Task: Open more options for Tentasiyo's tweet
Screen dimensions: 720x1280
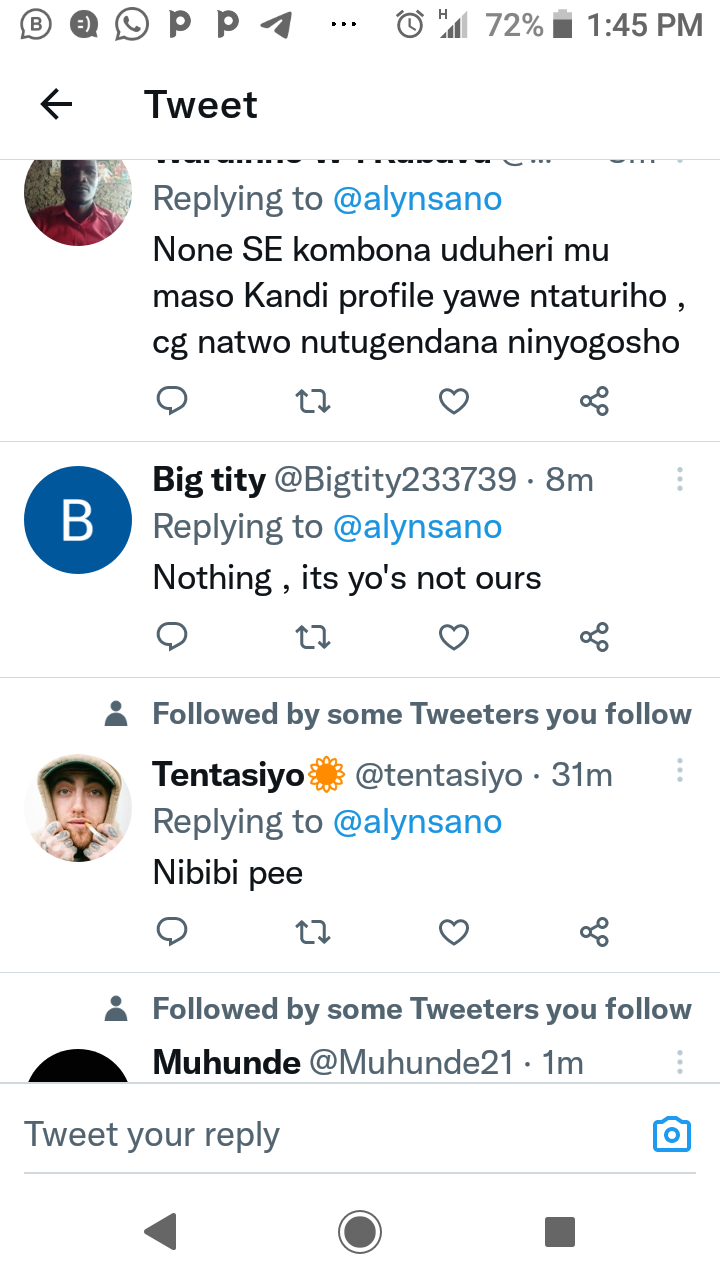Action: point(680,771)
